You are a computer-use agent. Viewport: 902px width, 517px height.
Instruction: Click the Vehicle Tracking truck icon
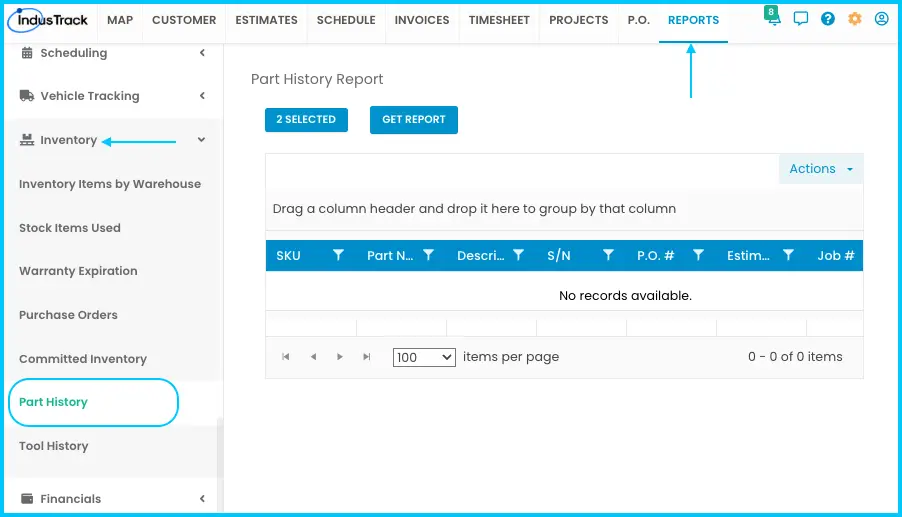(x=27, y=95)
